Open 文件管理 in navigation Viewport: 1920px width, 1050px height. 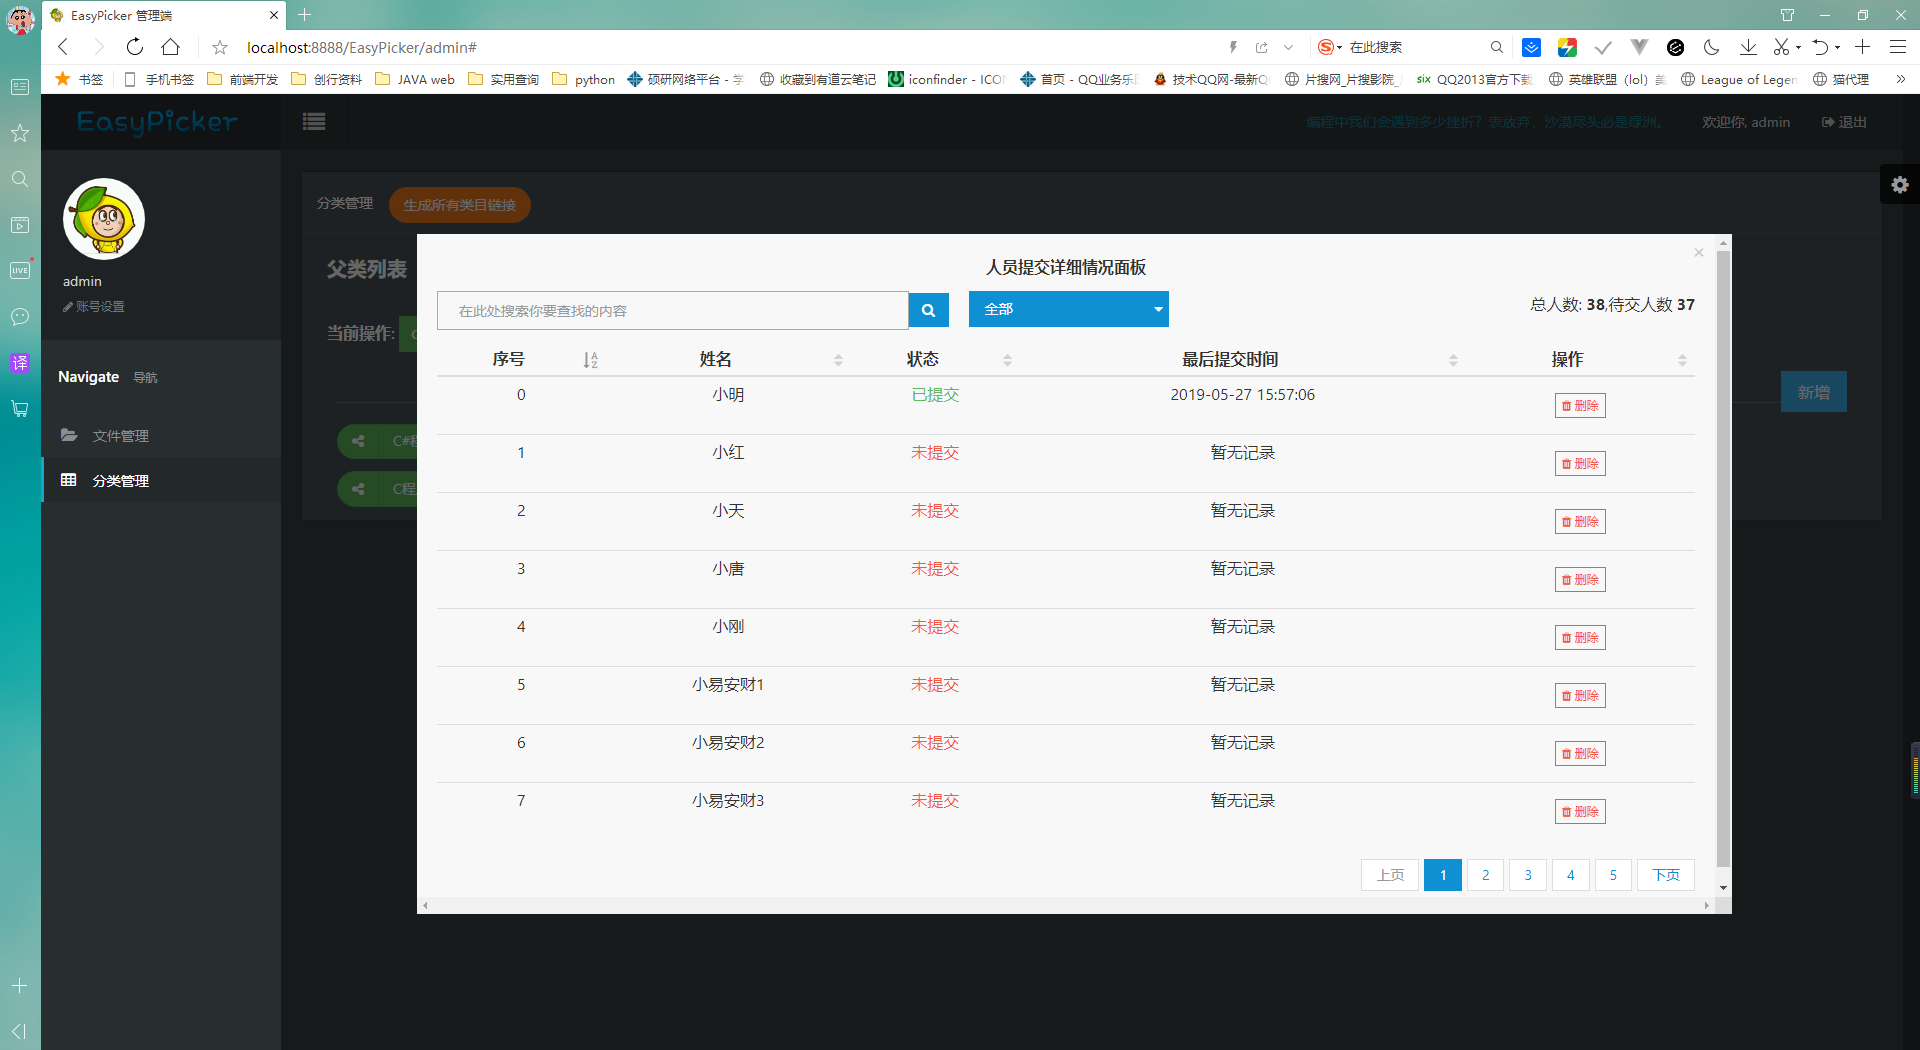(160, 436)
